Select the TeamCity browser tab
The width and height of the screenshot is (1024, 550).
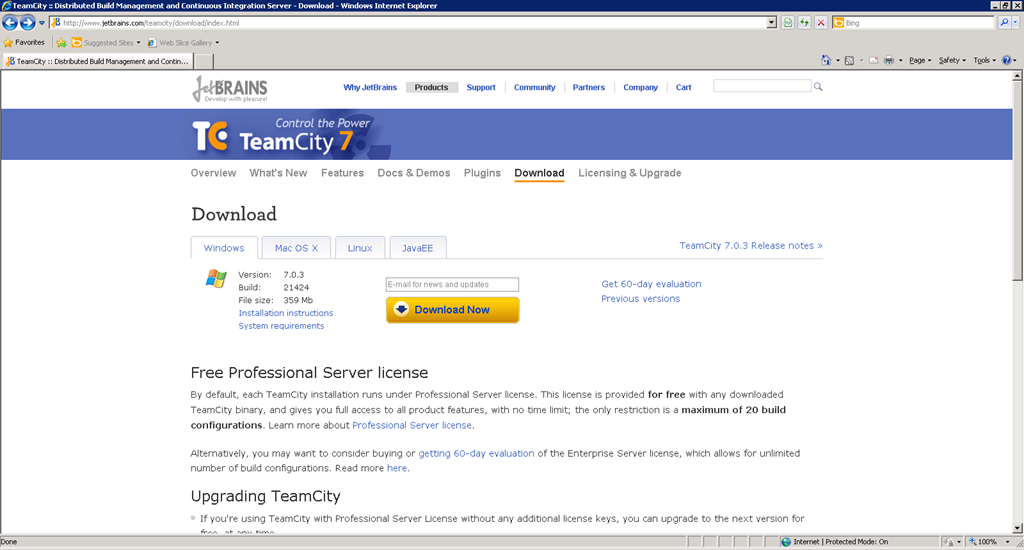pos(97,61)
